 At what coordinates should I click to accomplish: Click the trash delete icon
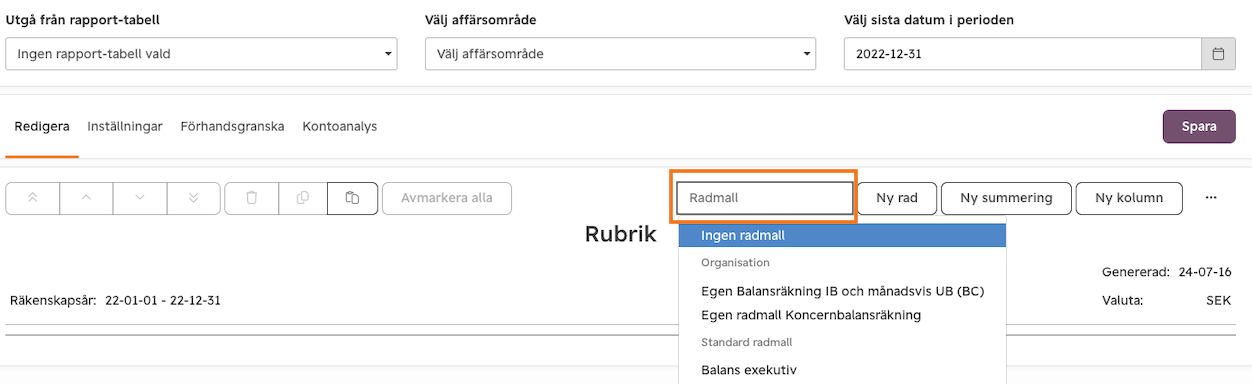[251, 198]
